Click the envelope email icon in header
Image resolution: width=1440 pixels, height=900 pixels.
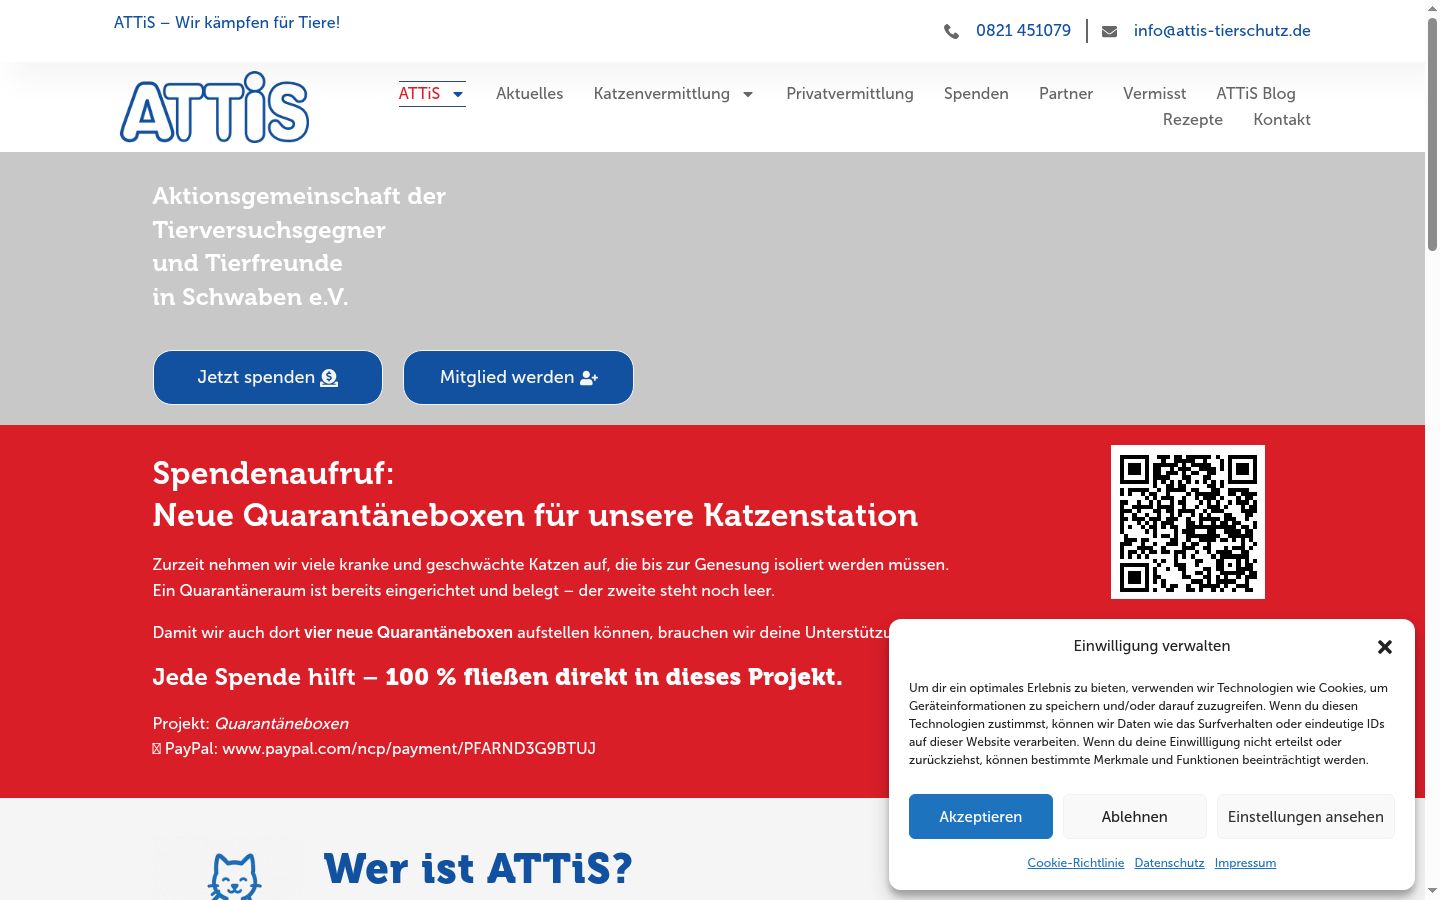pos(1109,31)
